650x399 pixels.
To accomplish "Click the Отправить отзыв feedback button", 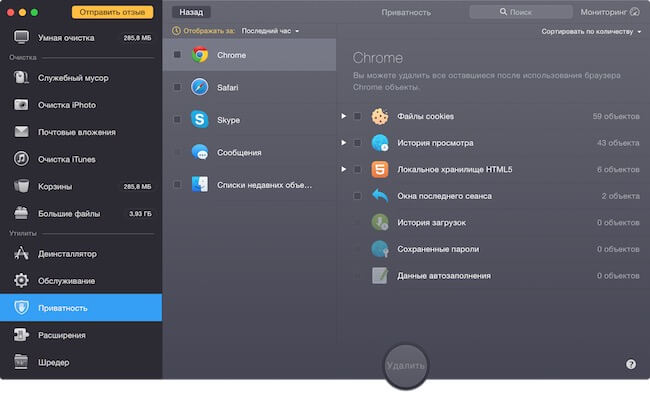I will coord(112,12).
